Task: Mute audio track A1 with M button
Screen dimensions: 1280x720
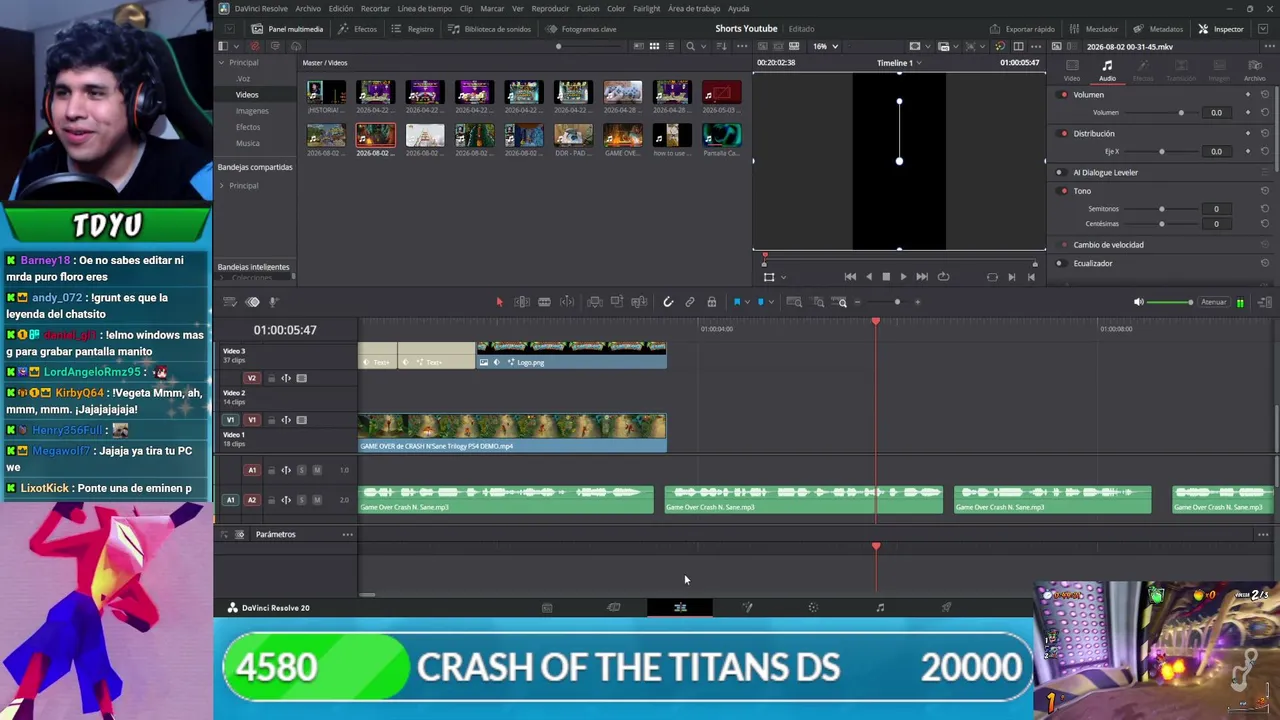Action: pyautogui.click(x=317, y=470)
